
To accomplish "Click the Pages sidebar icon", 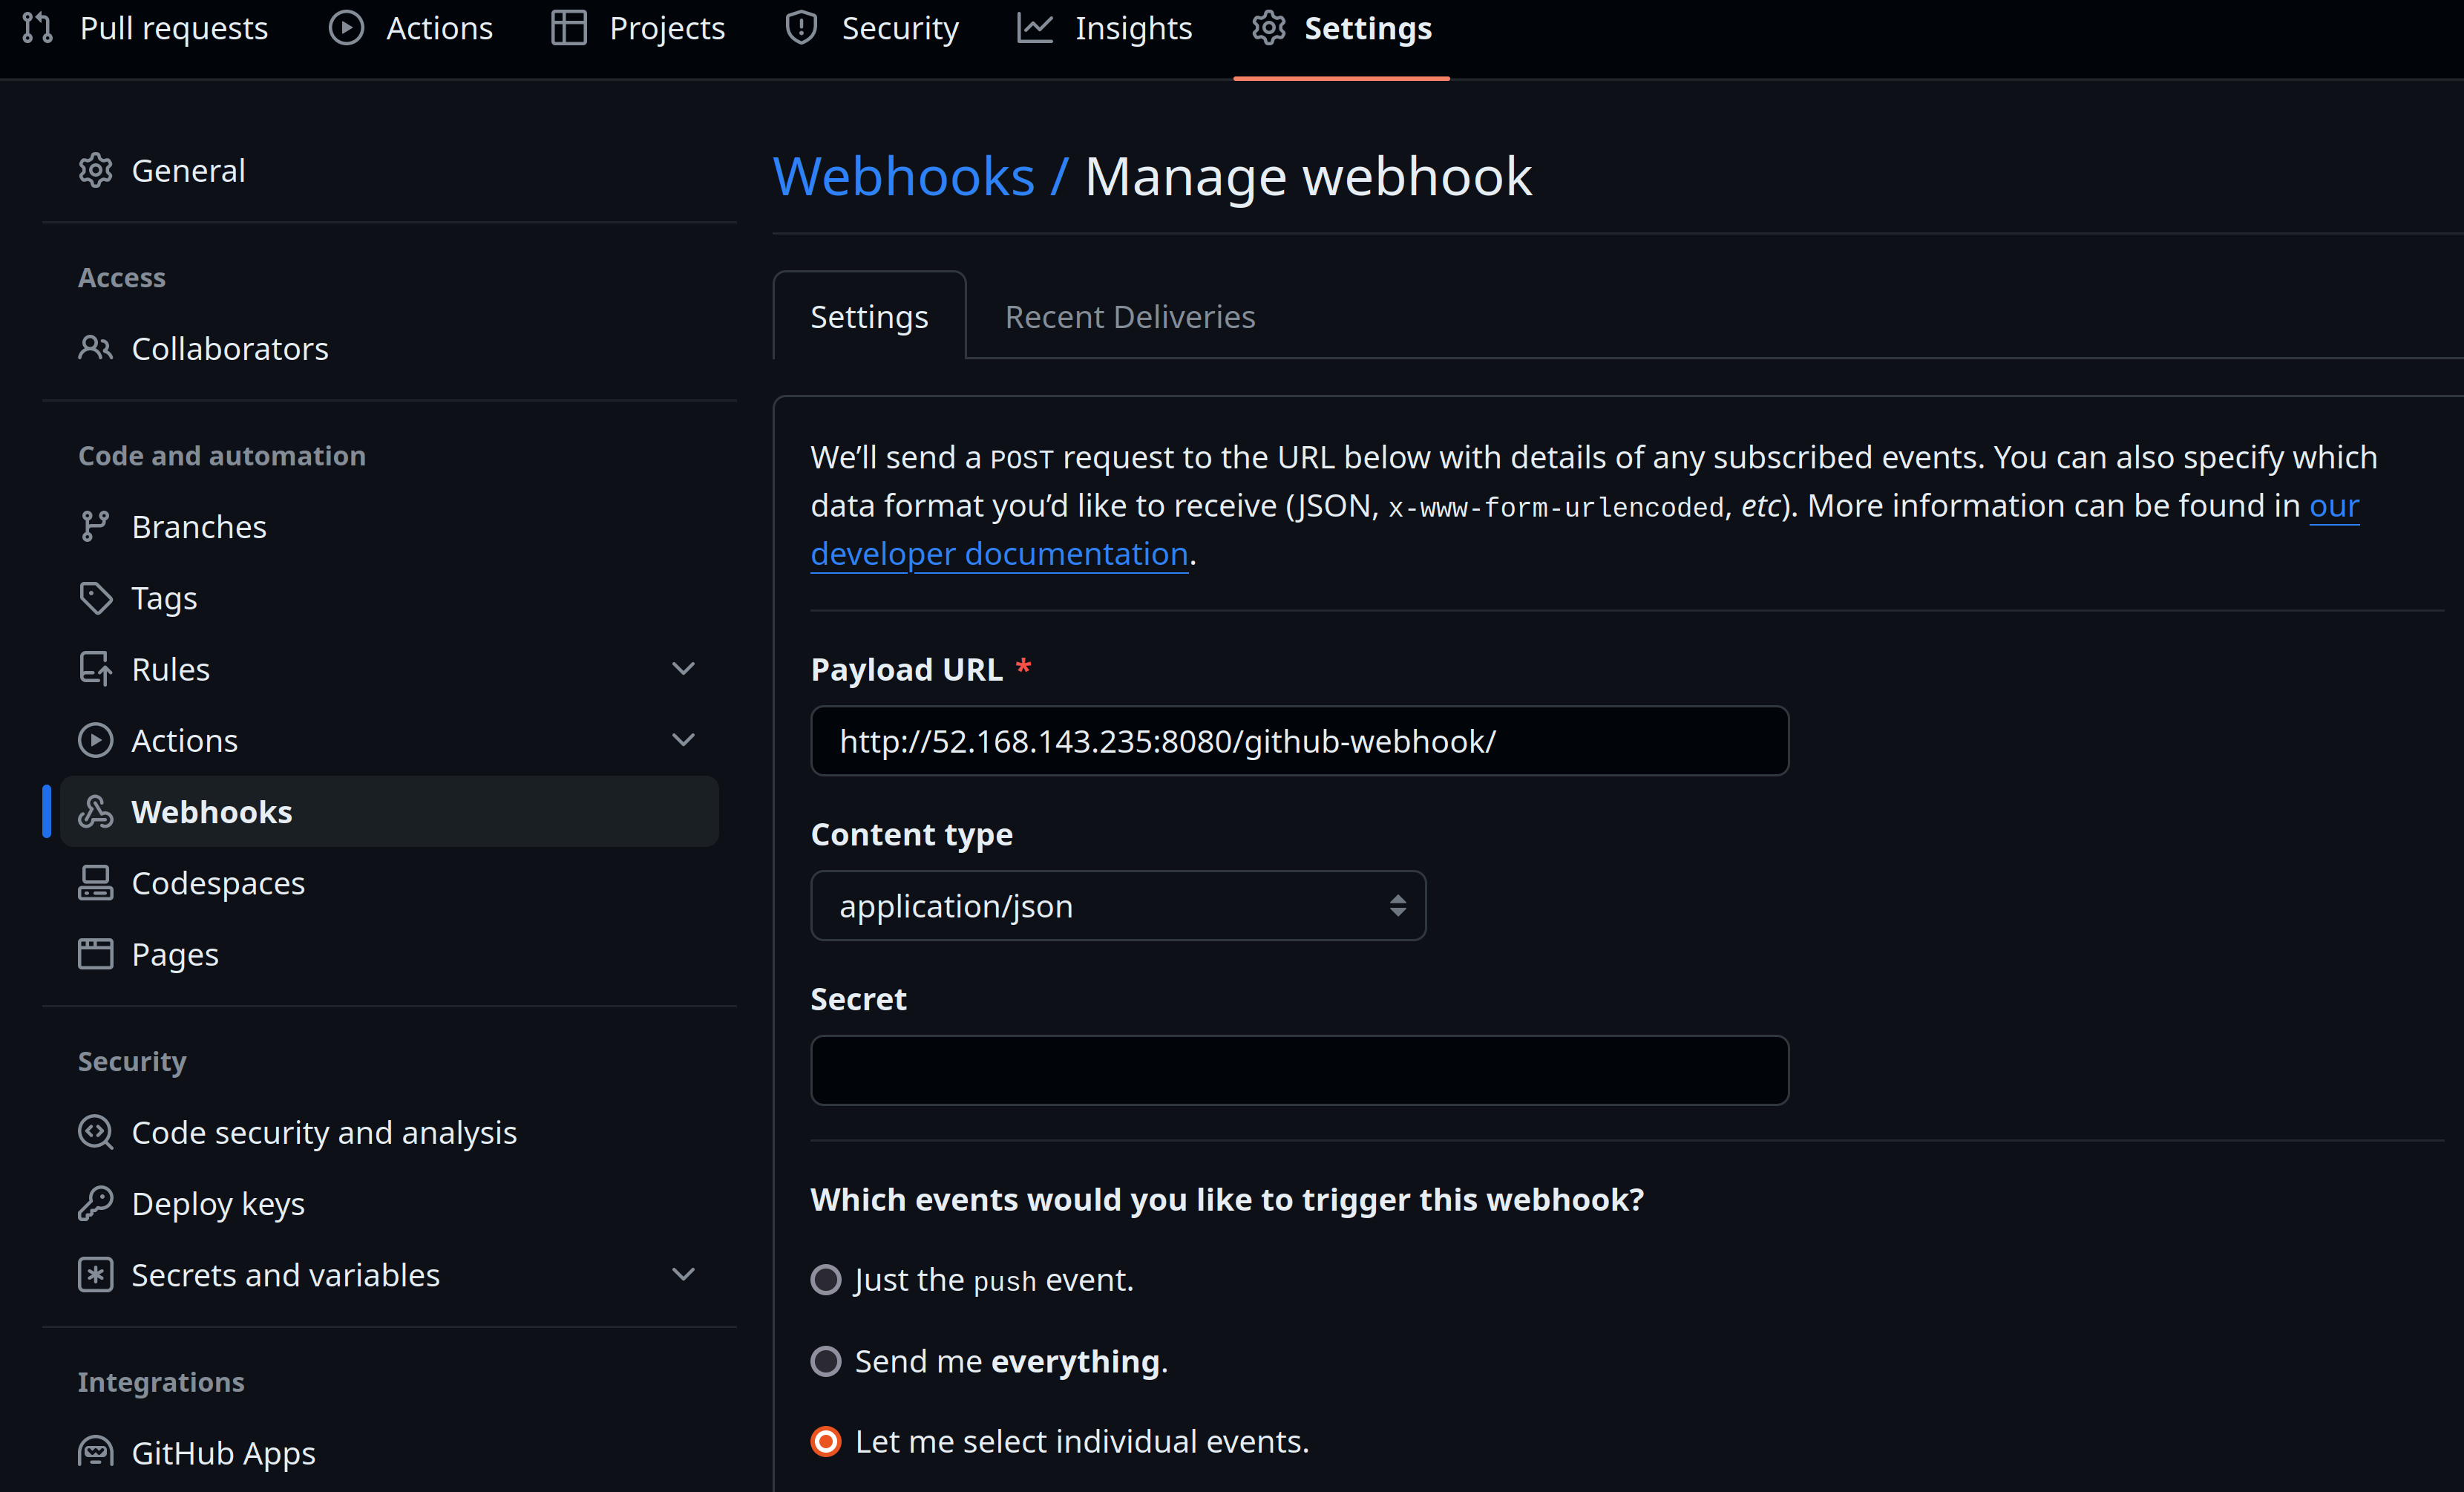I will tap(95, 954).
